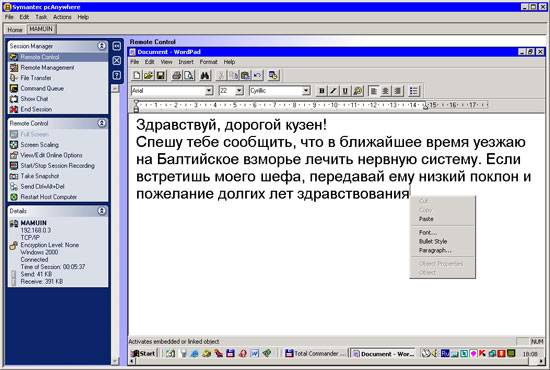Open the font size 22 dropdown
550x370 pixels.
coord(239,91)
